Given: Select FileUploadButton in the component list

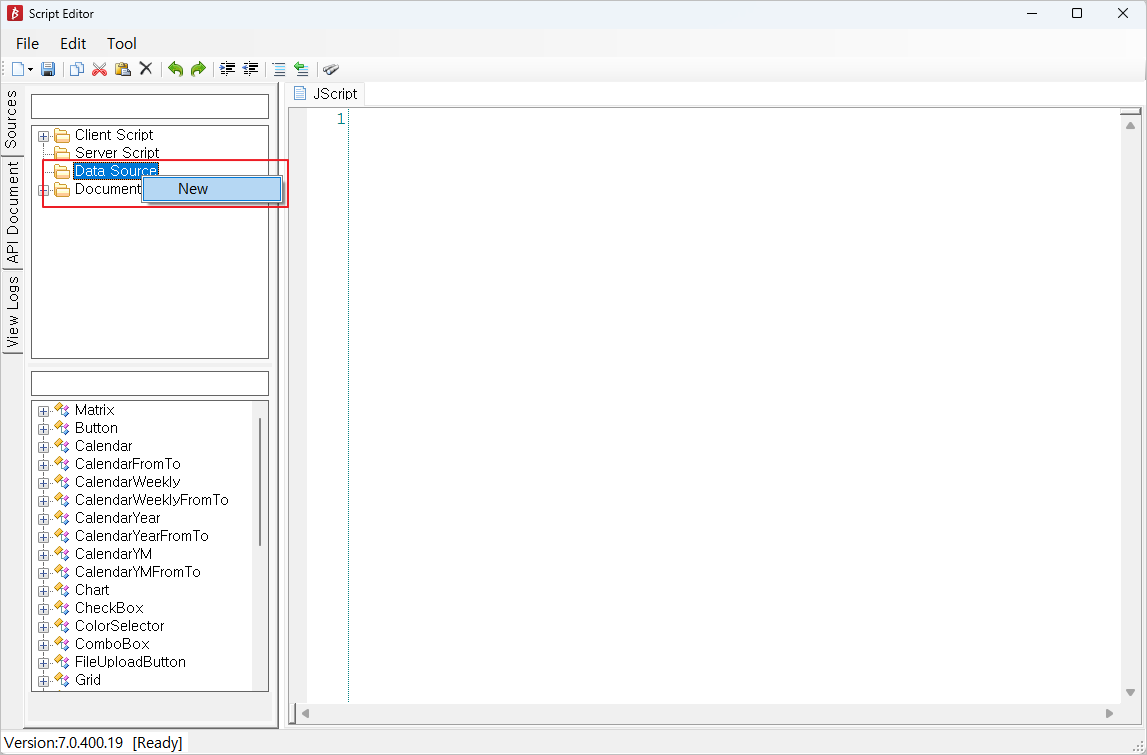Looking at the screenshot, I should click(x=130, y=662).
